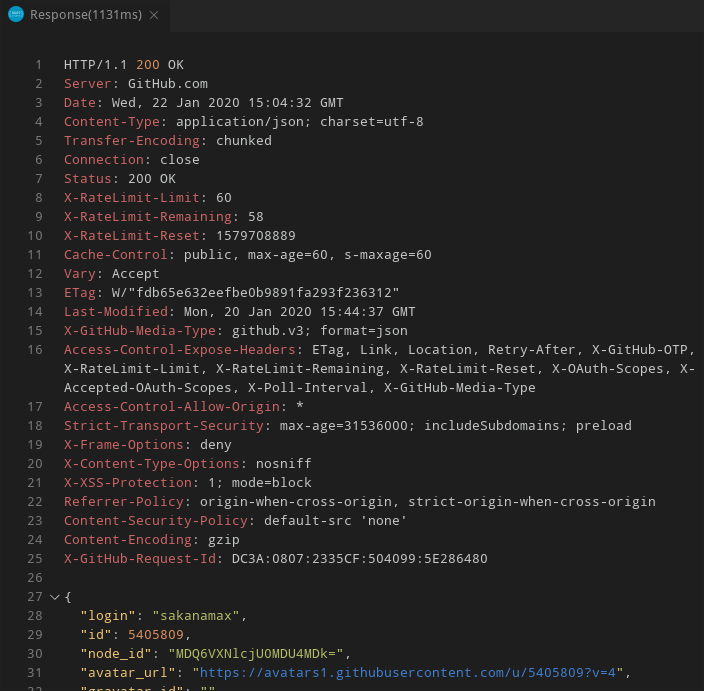Open the avatars1.githubusercontent.com avatar URL link
Screen dimensions: 704x691
[408, 673]
